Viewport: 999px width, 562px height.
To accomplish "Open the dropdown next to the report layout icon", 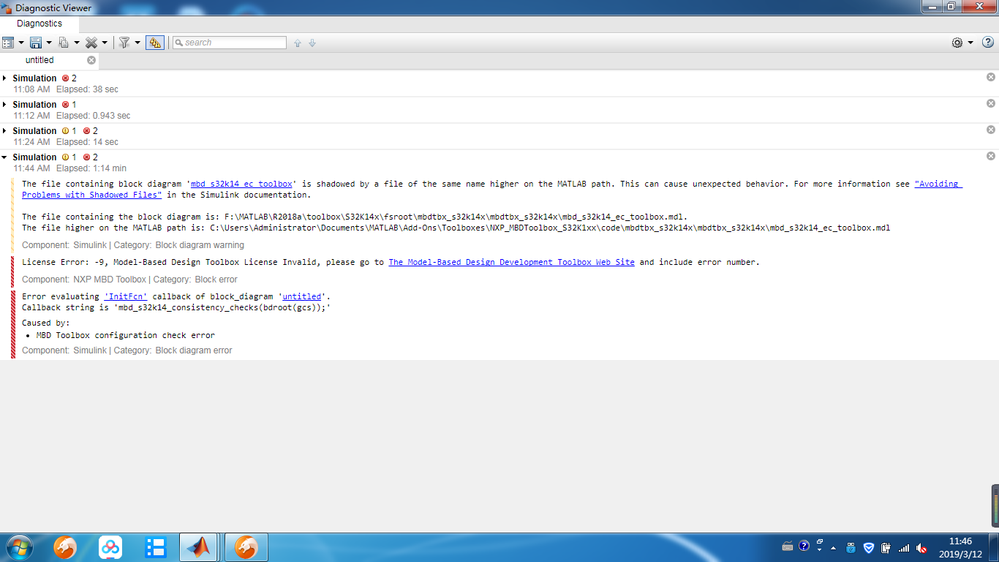I will tap(21, 43).
